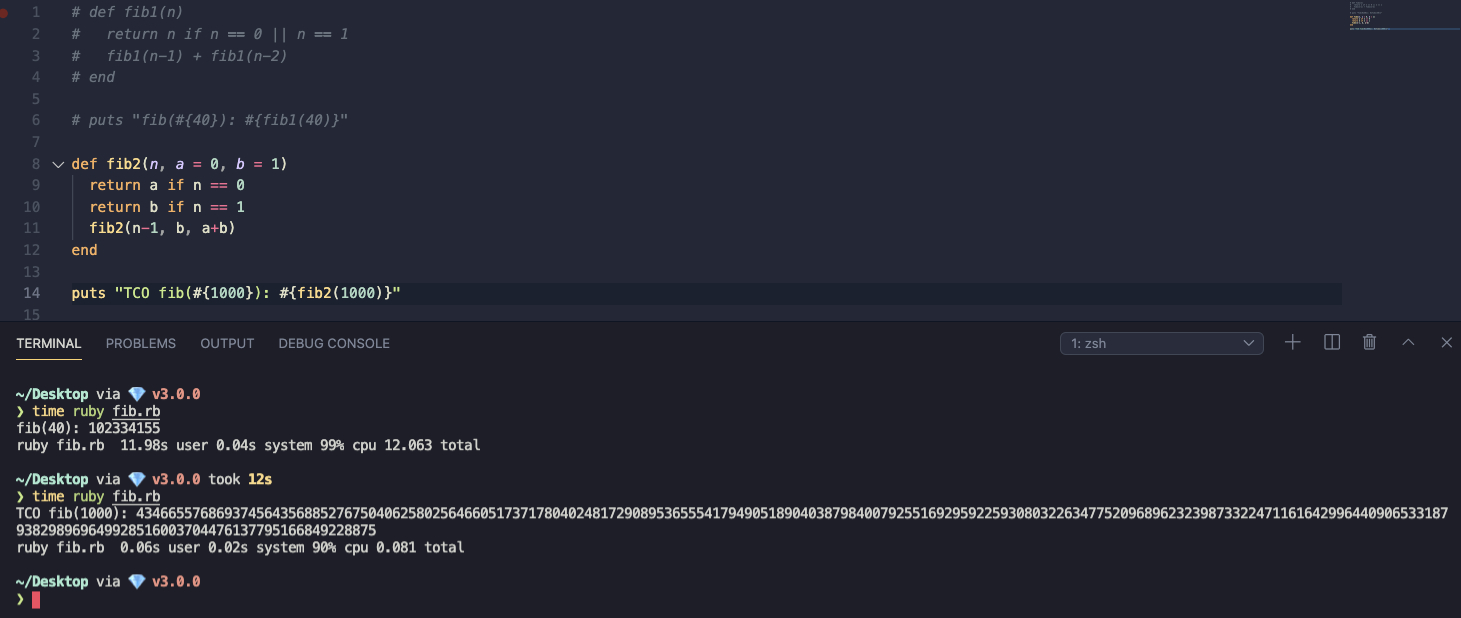This screenshot has height=618, width=1461.
Task: Click the underlined fib.rb in last command
Action: pyautogui.click(x=137, y=496)
